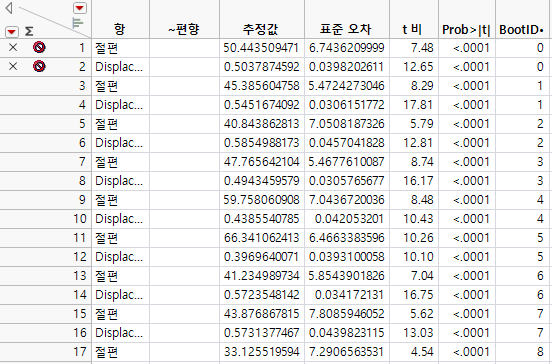Viewport: 552px width, 364px height.
Task: Click the column order bars icon
Action: [77, 23]
